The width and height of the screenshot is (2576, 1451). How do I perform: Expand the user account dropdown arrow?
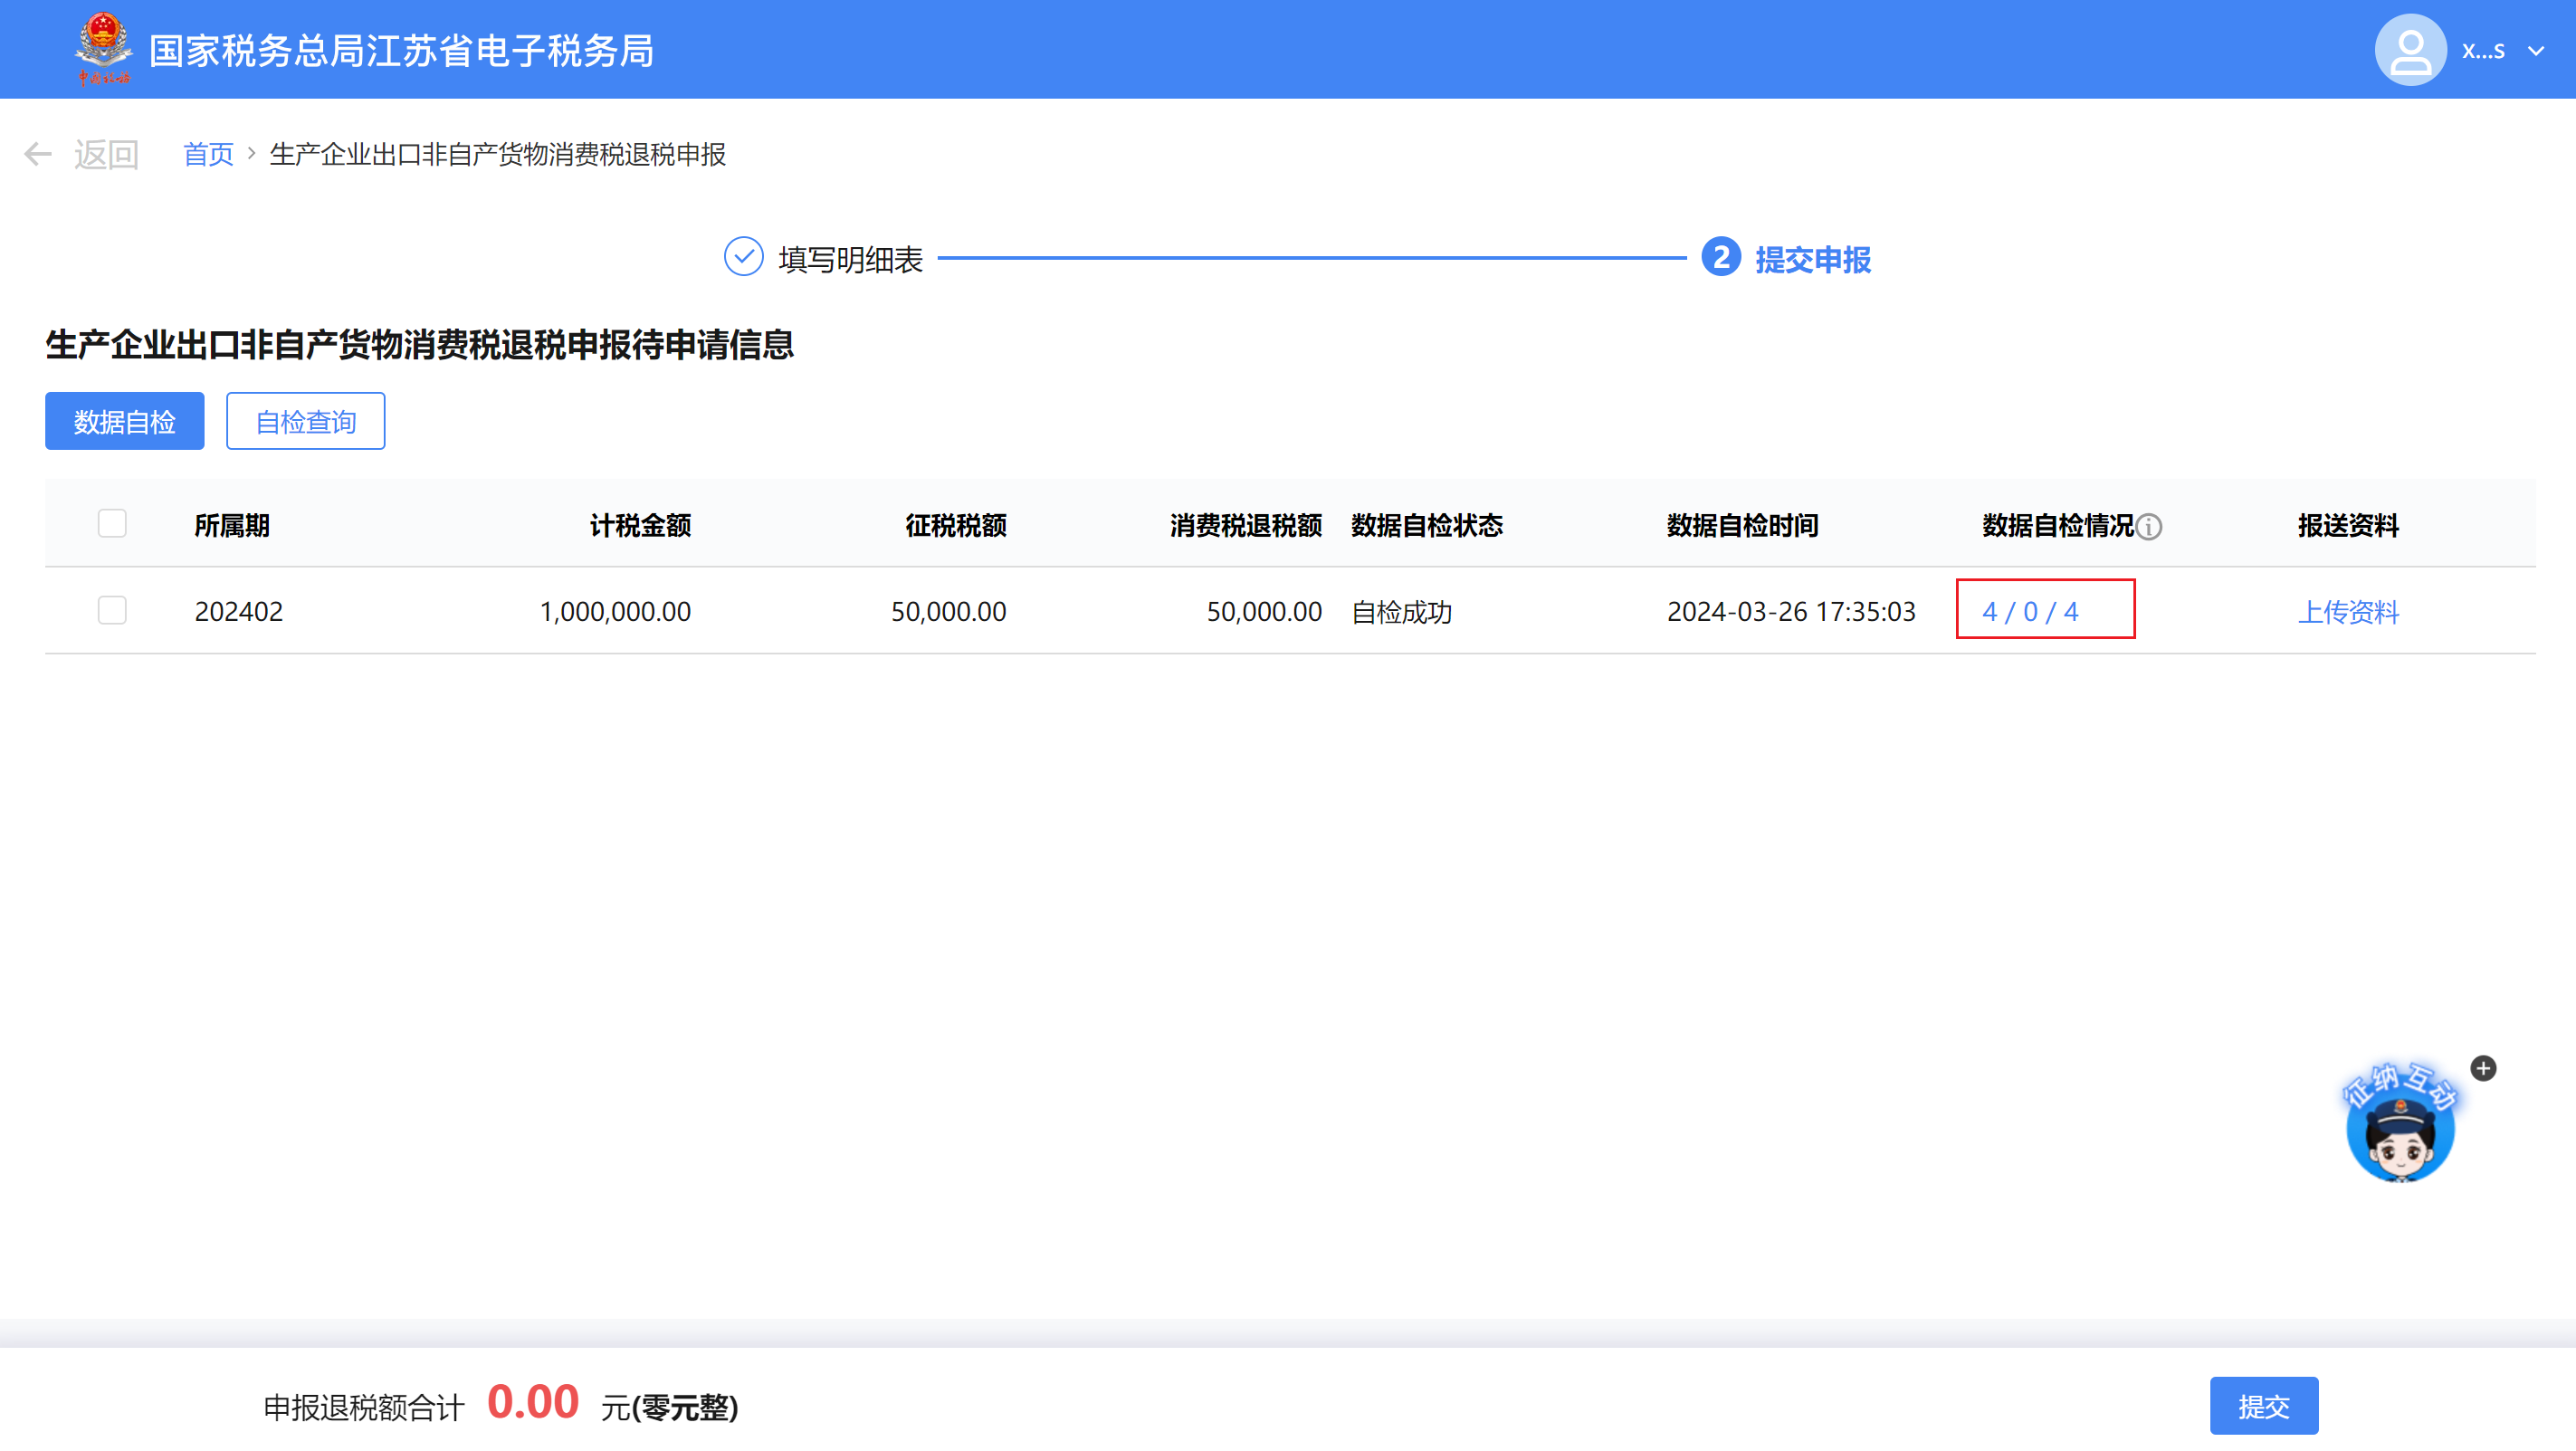tap(2536, 50)
